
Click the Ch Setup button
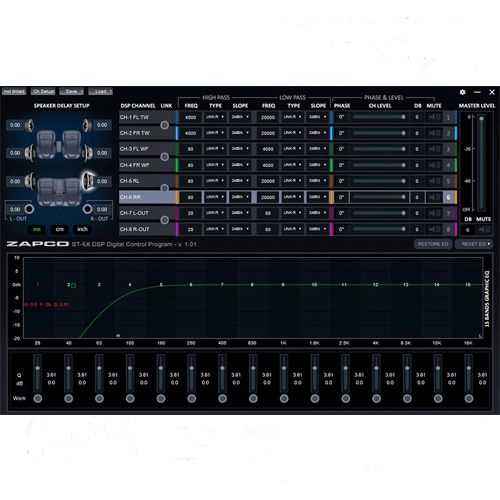(x=43, y=91)
